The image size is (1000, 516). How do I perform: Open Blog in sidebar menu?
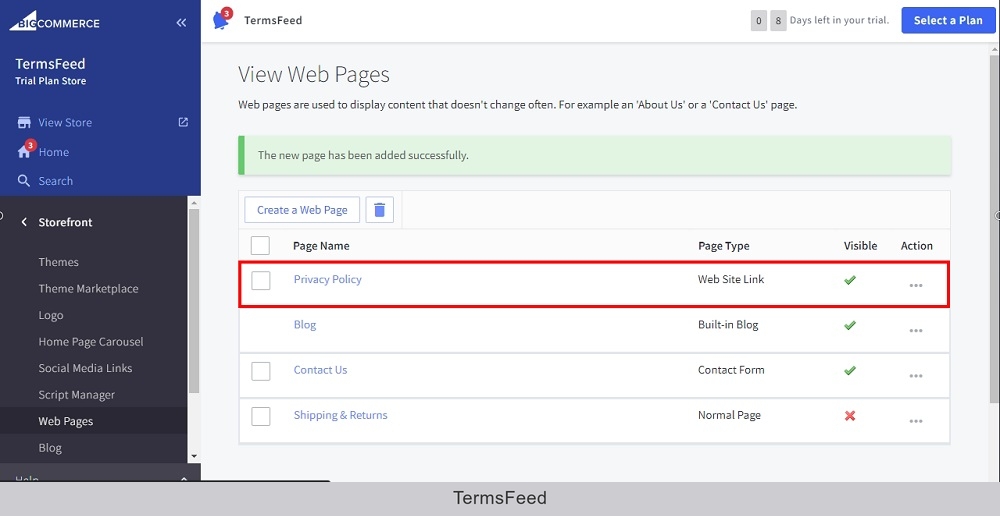click(50, 448)
